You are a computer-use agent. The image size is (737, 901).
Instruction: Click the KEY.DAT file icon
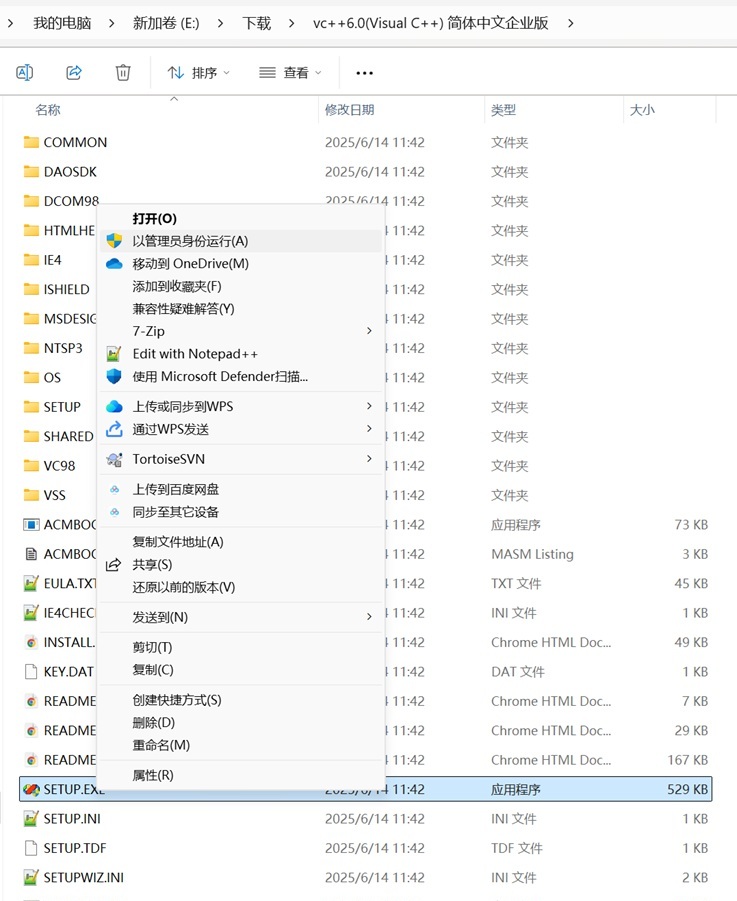tap(31, 672)
